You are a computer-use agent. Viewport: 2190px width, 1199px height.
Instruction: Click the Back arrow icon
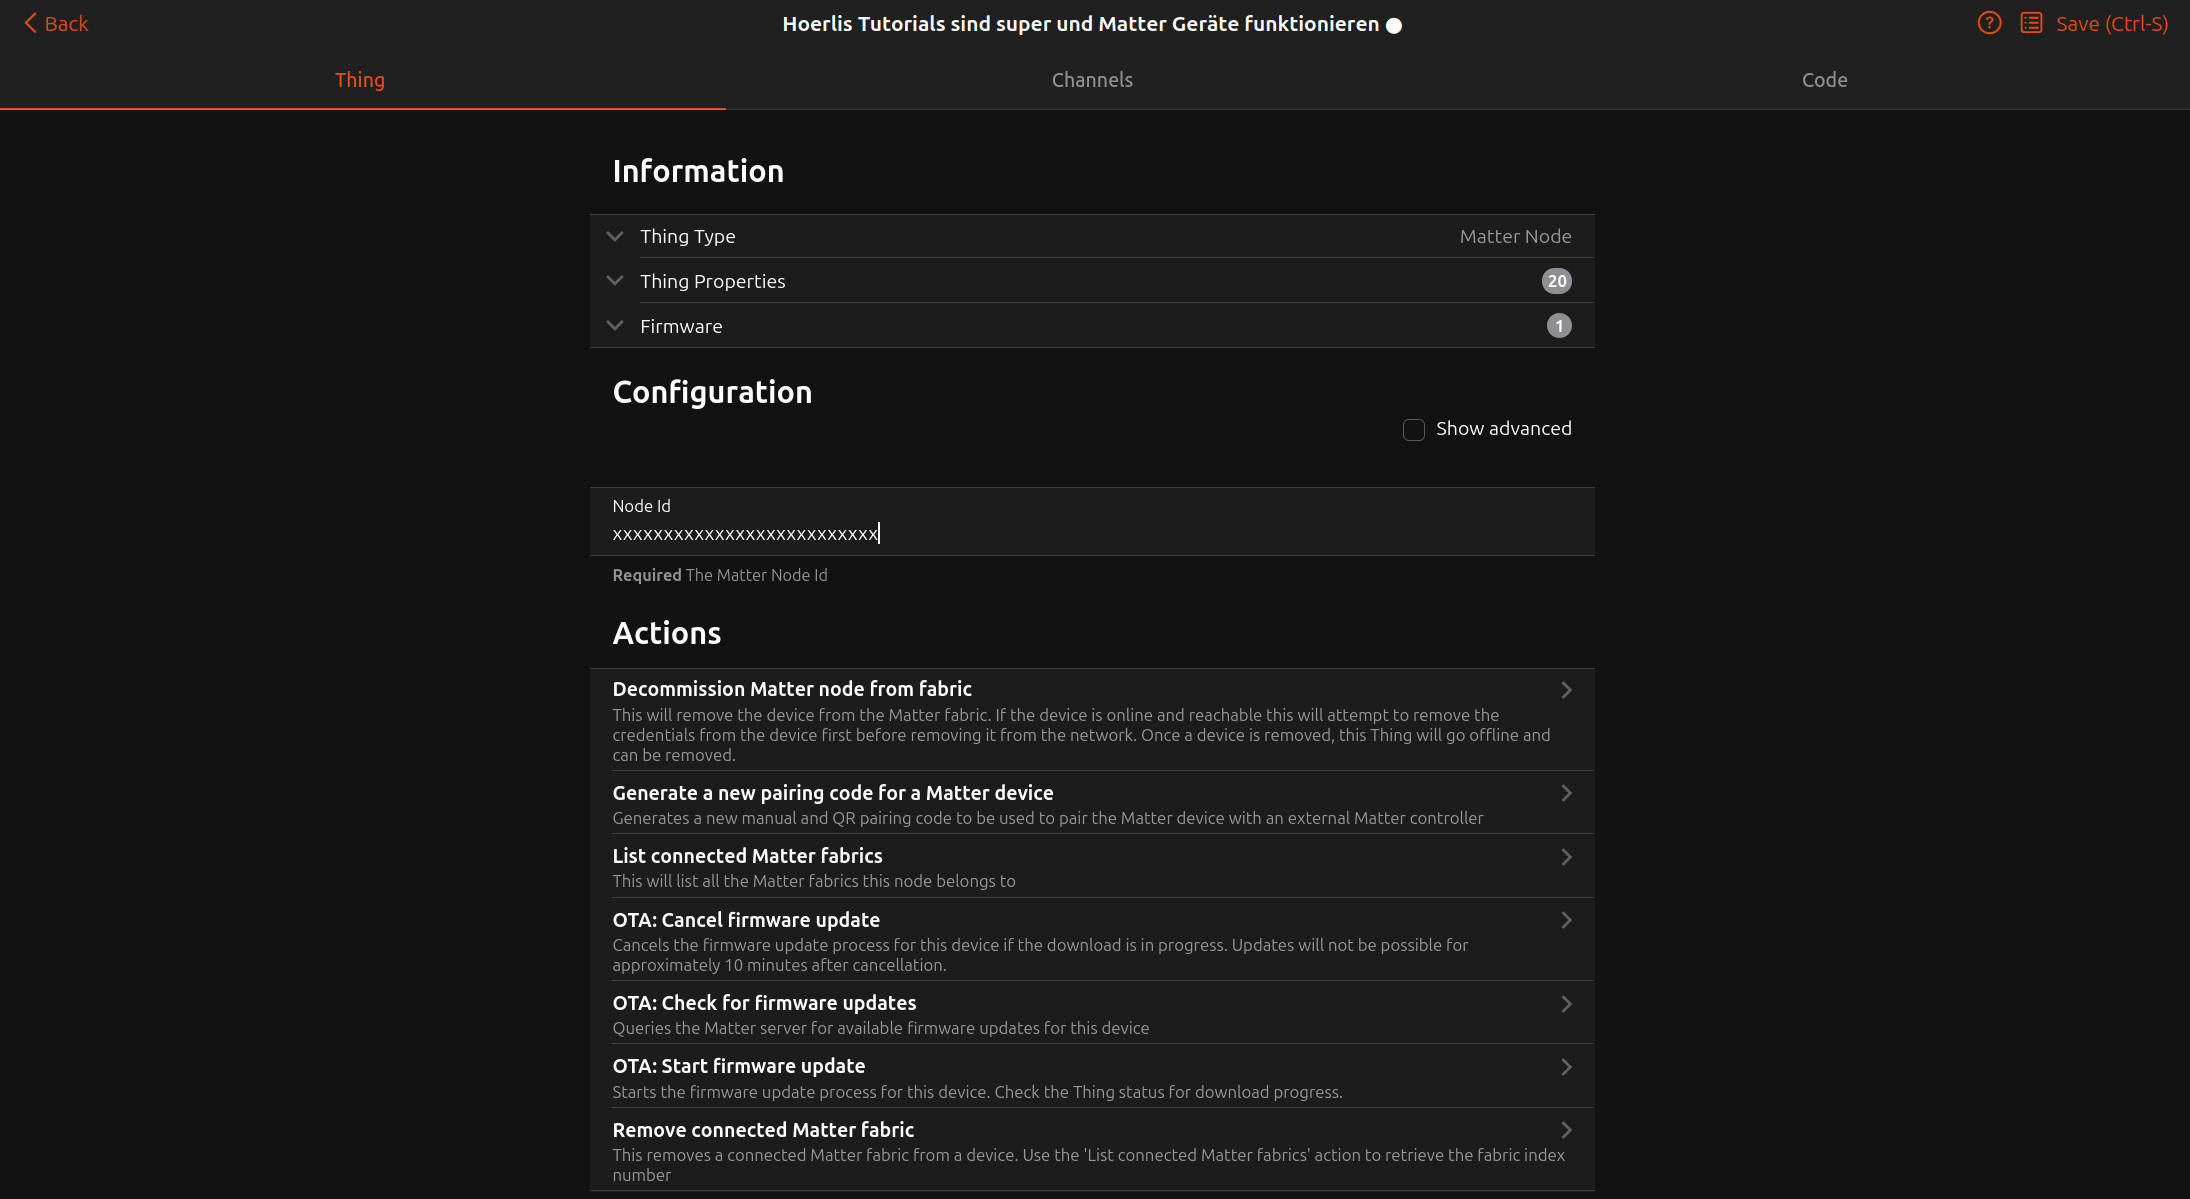click(x=30, y=23)
